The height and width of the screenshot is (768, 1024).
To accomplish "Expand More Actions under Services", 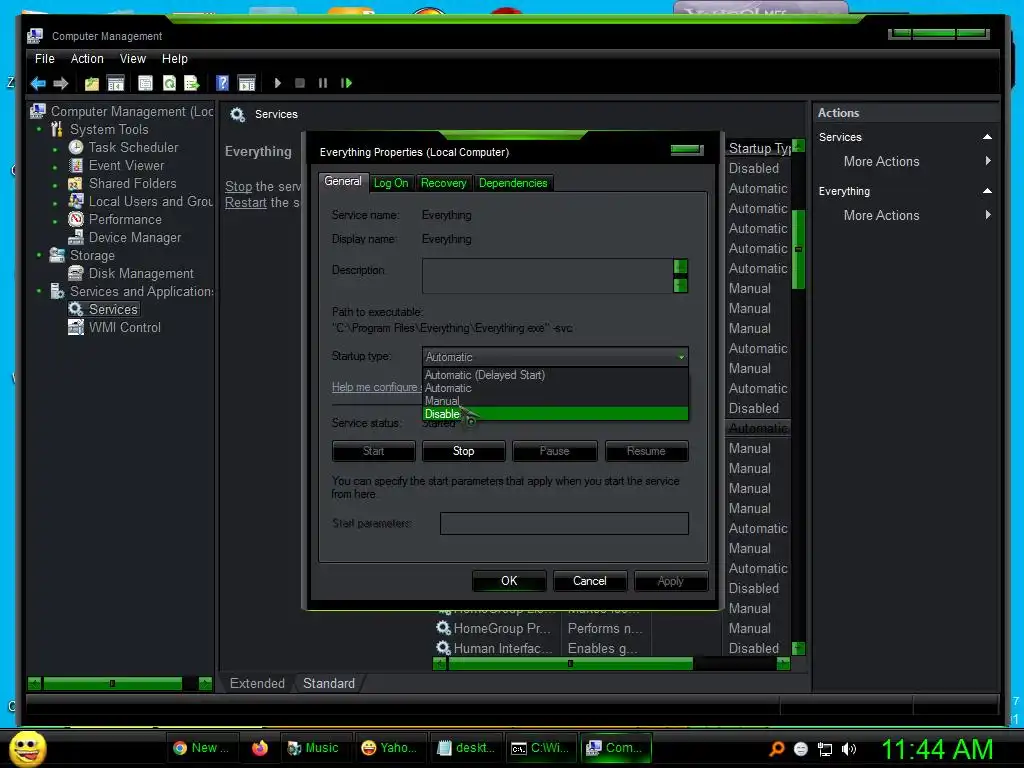I will [881, 161].
